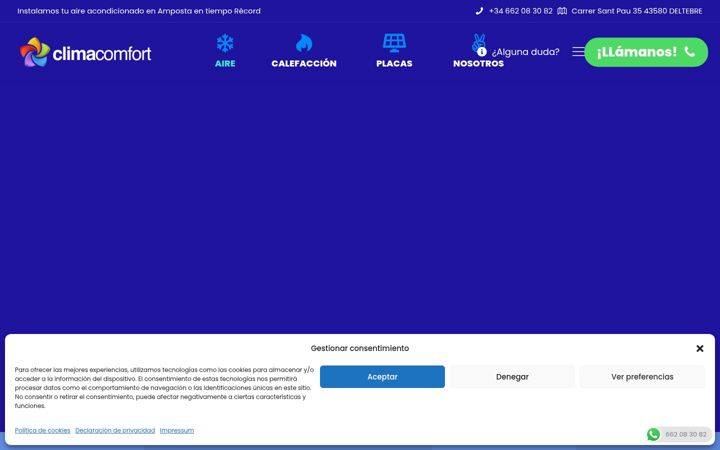Click the Gestionar consentimiento heading
The width and height of the screenshot is (720, 450).
coord(360,348)
